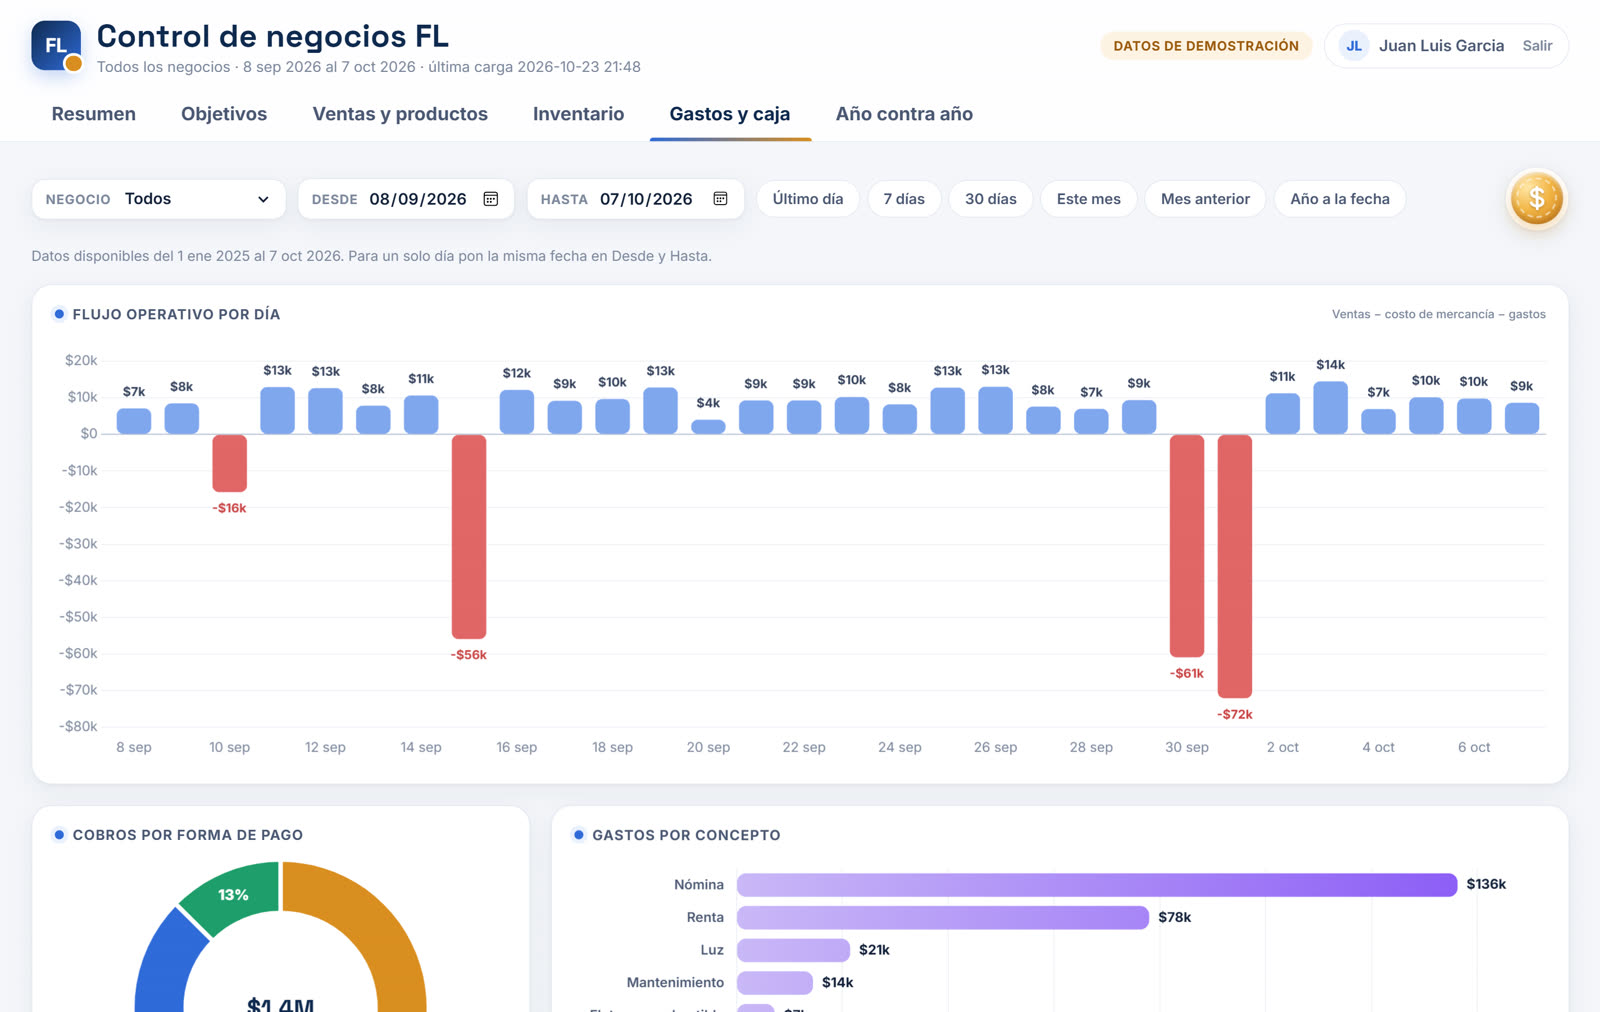This screenshot has height=1012, width=1600.
Task: Click the -$16k red bar
Action: (x=230, y=463)
